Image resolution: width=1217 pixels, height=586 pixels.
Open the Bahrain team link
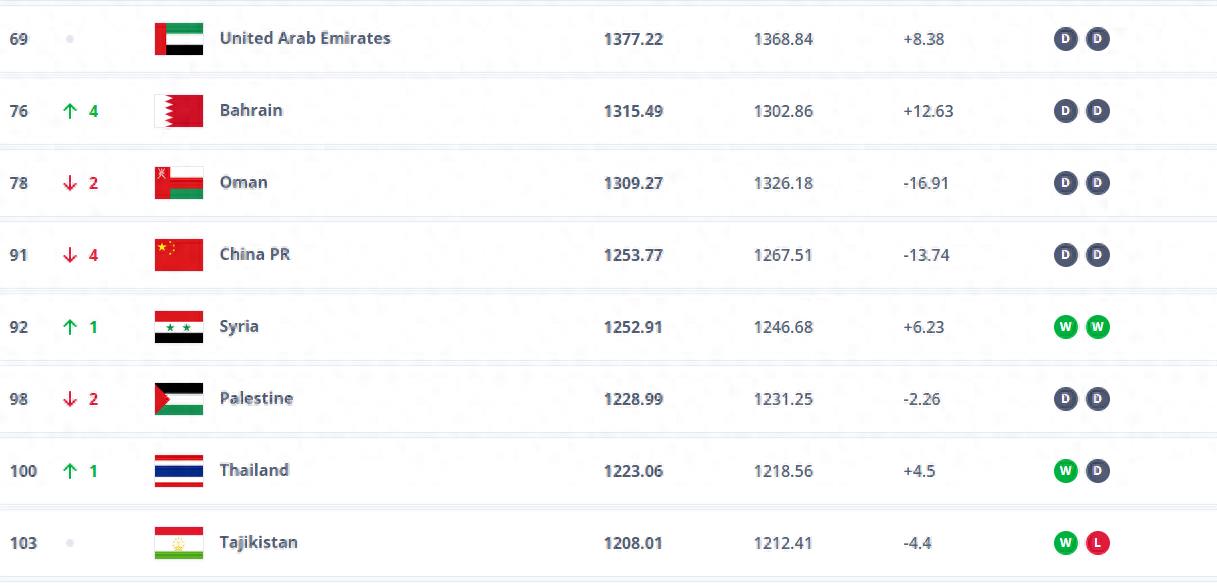[x=251, y=111]
